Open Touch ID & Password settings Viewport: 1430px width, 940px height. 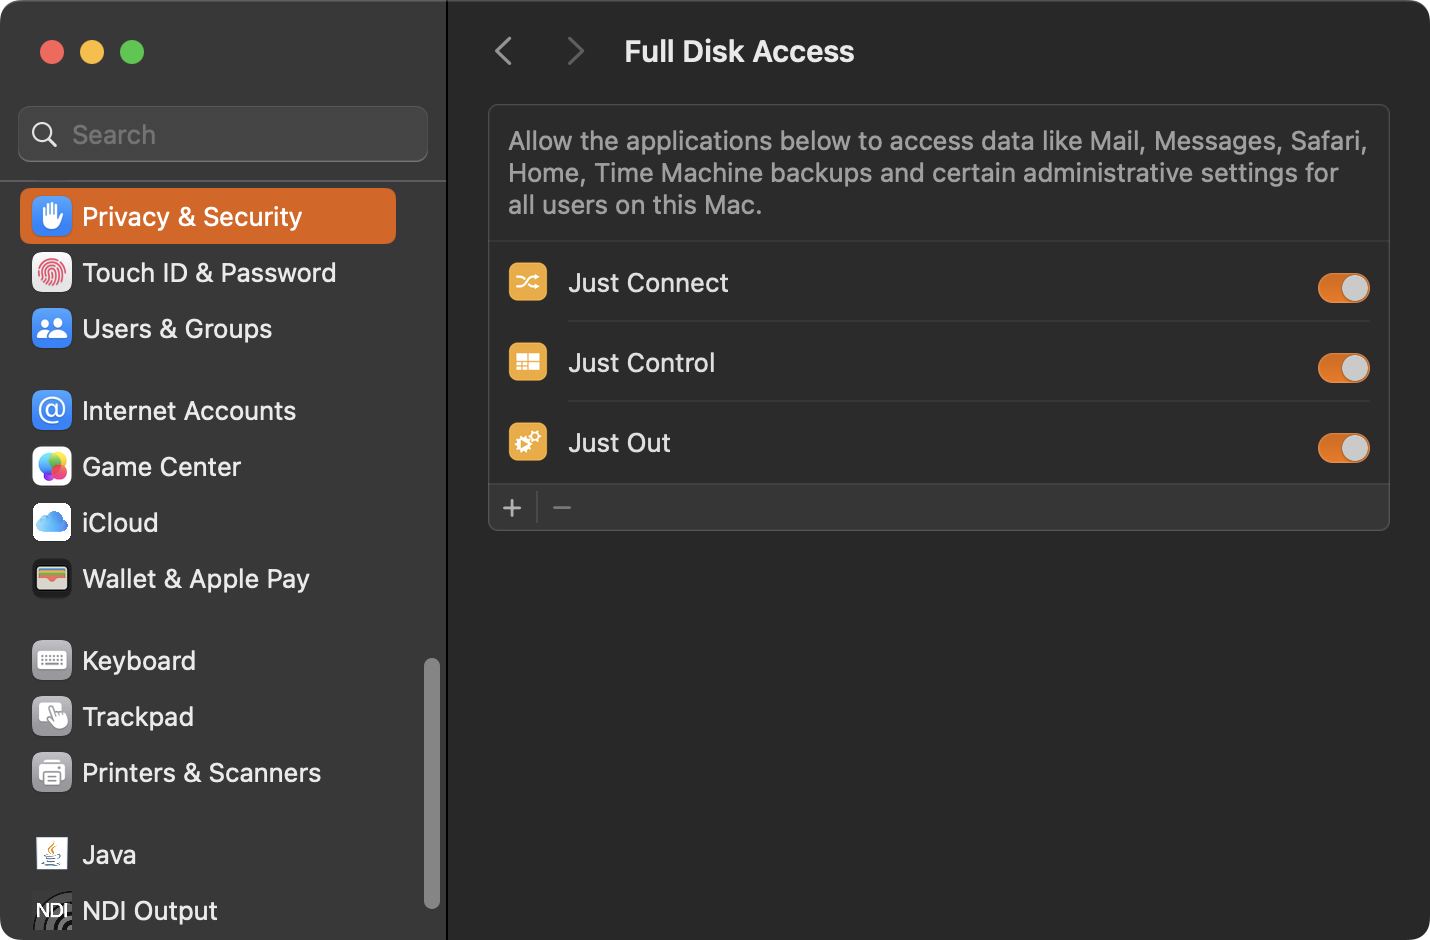[208, 272]
